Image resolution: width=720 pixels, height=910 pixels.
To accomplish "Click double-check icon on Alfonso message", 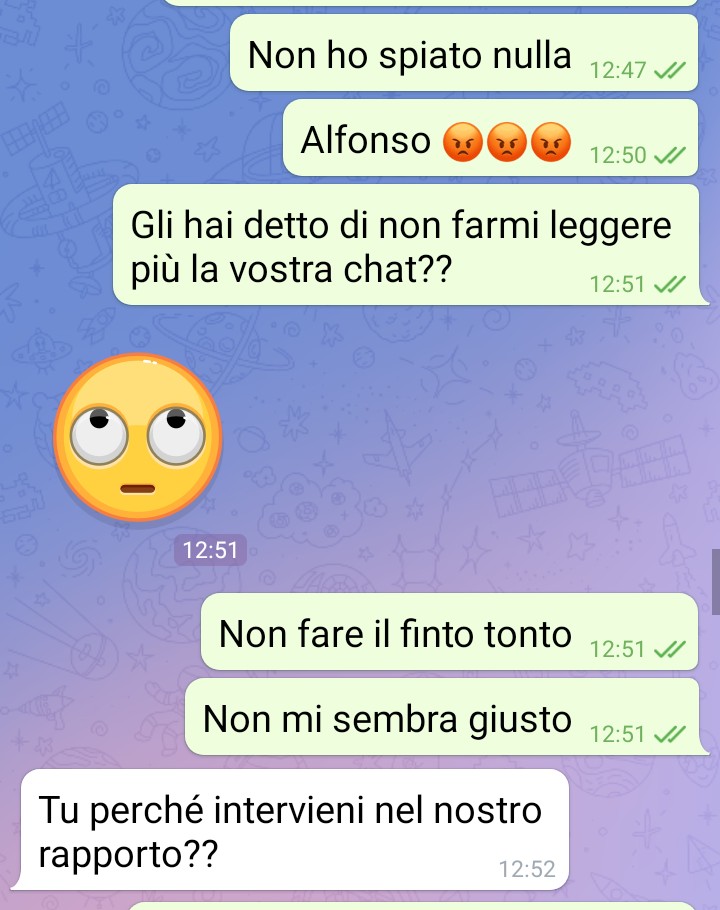I will click(670, 155).
